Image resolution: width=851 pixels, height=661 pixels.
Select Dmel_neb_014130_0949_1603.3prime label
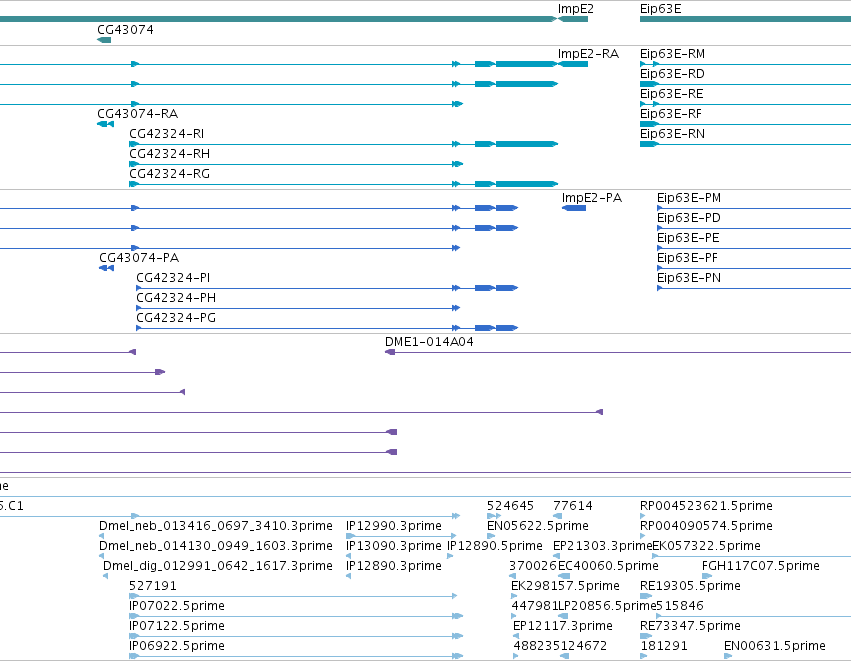tap(215, 546)
